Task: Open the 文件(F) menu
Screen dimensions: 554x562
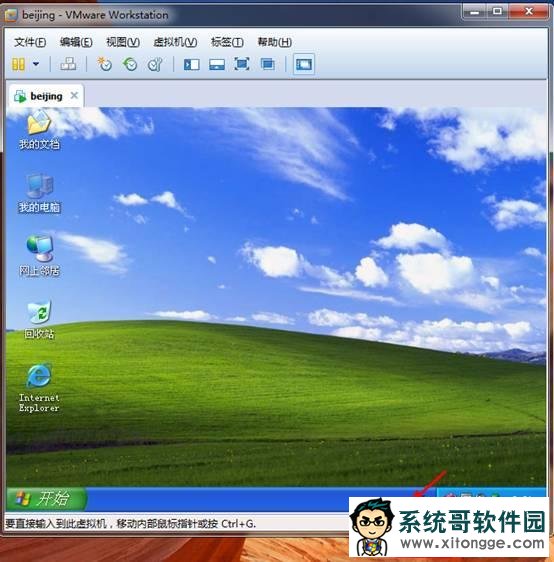Action: [30, 42]
